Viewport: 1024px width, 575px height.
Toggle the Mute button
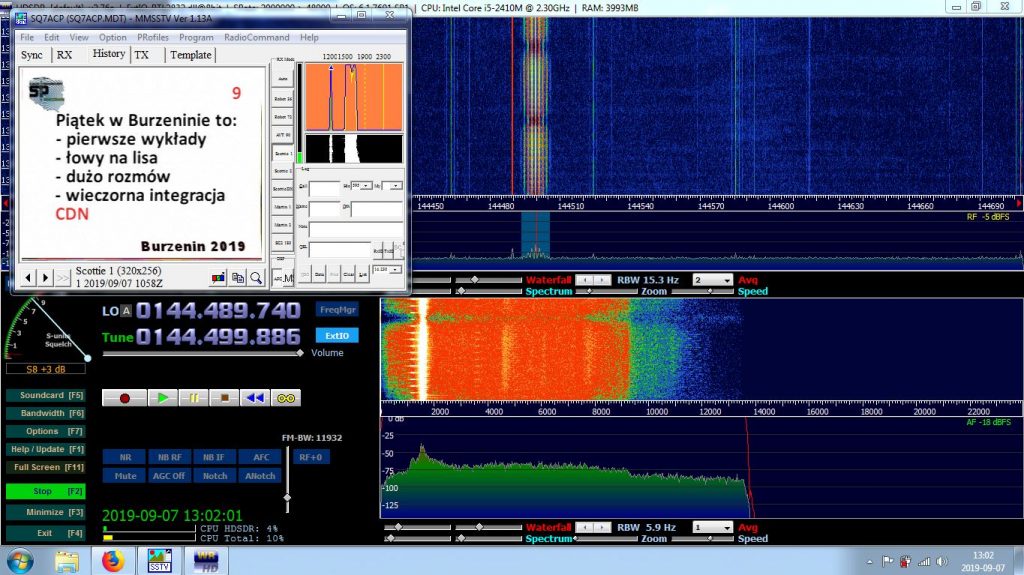click(125, 476)
